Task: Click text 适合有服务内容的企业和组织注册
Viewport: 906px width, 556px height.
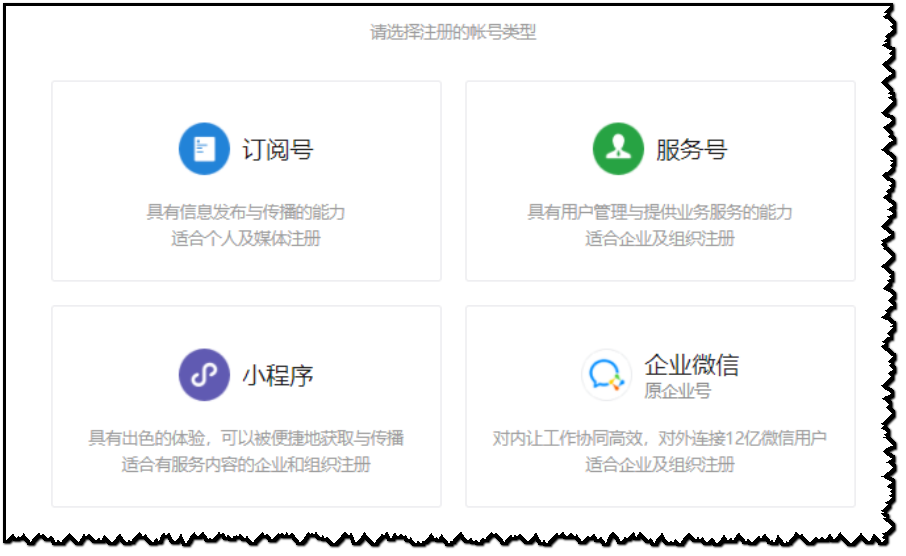Action: [246, 464]
